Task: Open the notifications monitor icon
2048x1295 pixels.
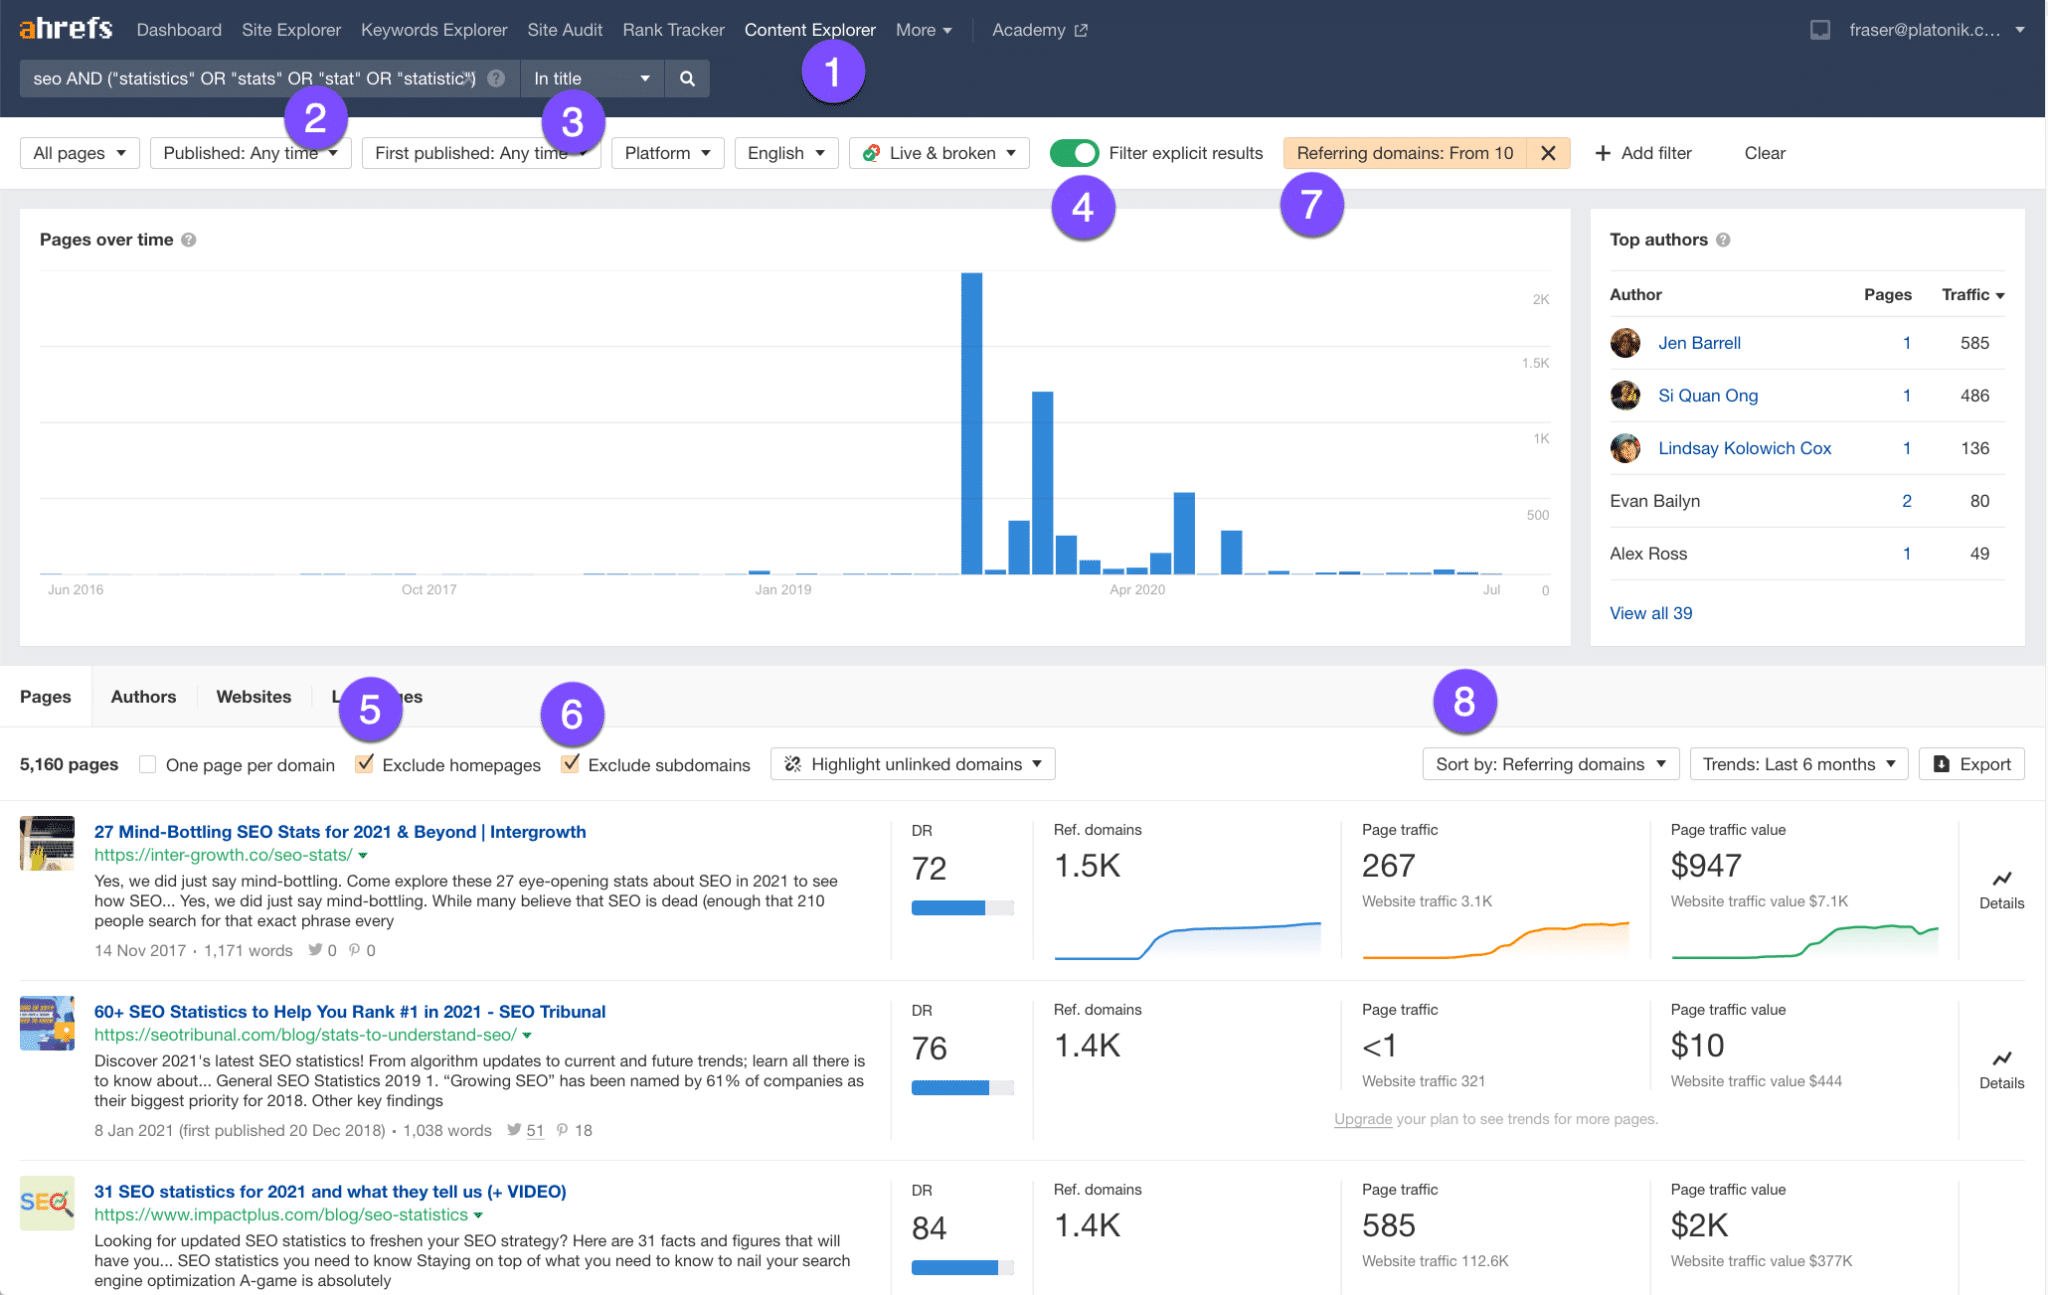Action: (x=1820, y=30)
